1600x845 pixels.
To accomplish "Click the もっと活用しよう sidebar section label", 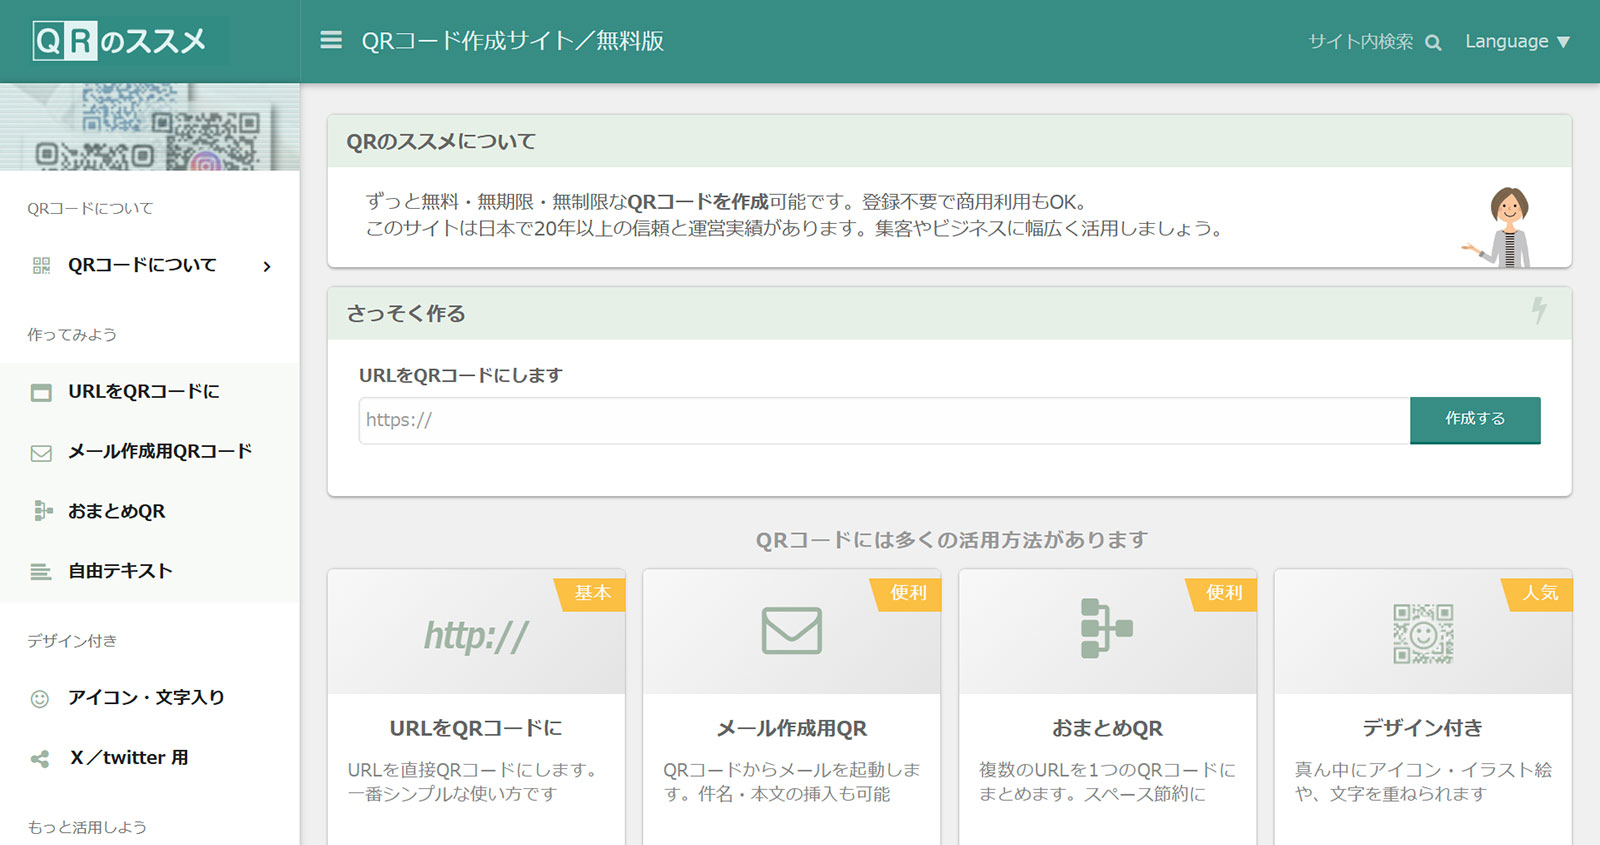I will tap(87, 827).
